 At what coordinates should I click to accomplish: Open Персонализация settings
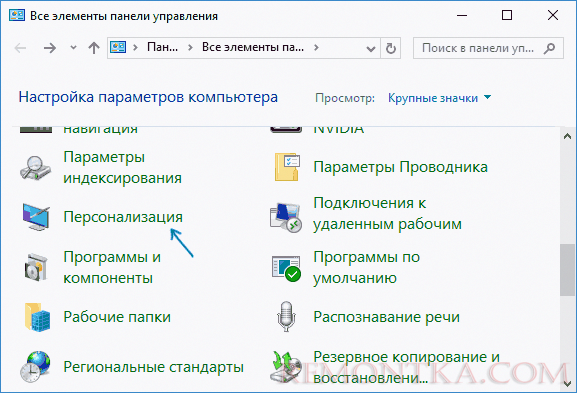pos(123,217)
